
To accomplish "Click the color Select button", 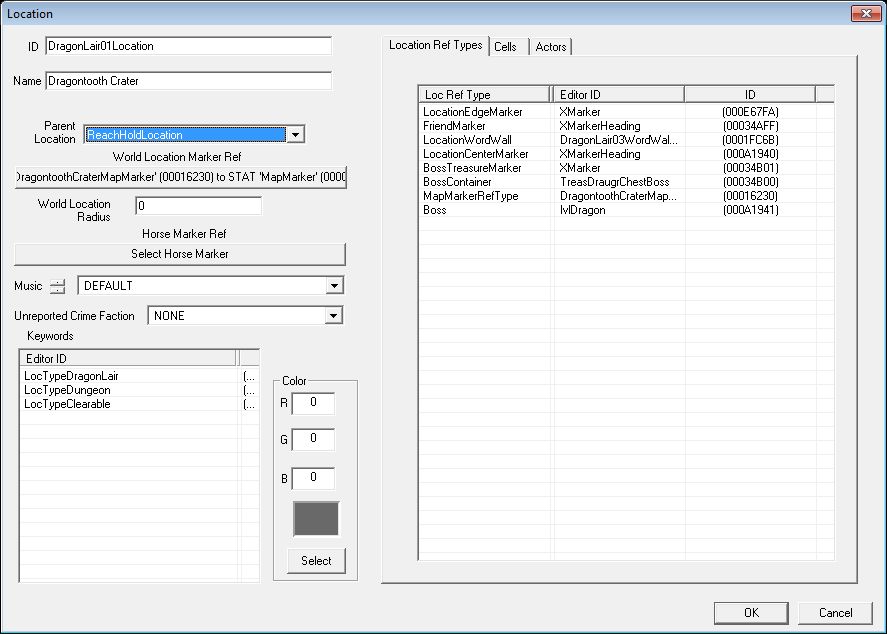I will [316, 560].
